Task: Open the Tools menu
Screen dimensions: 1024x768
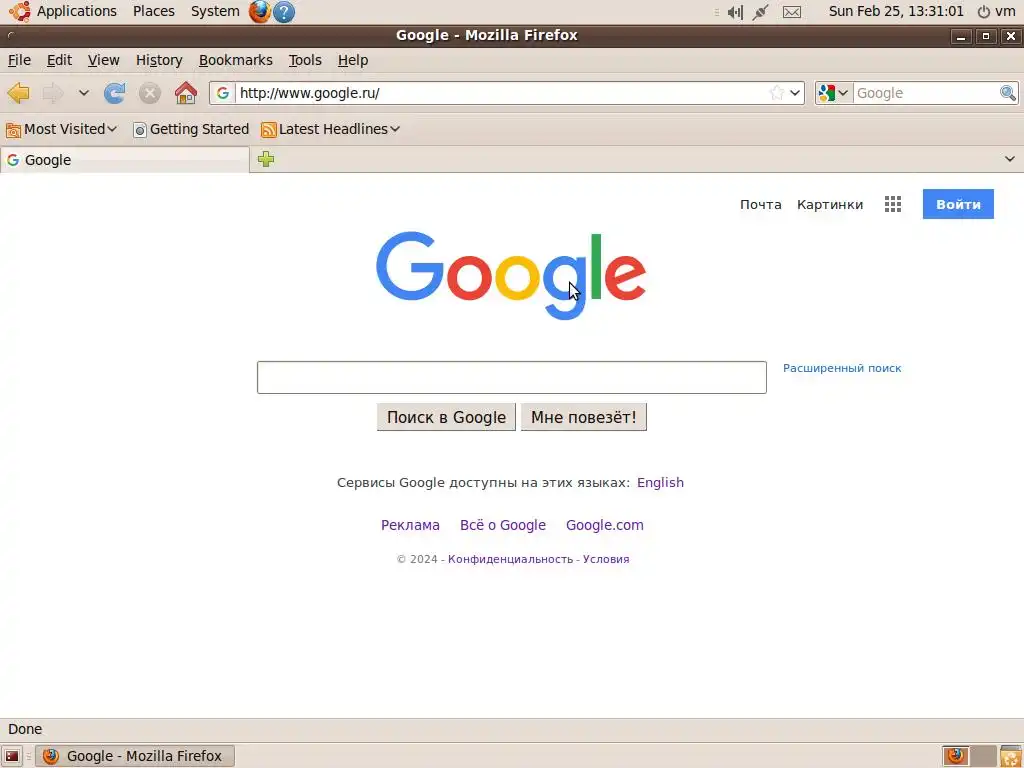Action: 305,60
